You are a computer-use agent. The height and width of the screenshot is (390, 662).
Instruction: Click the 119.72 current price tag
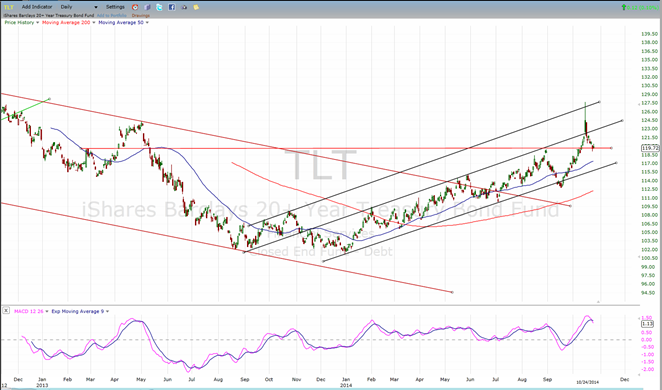[650, 148]
